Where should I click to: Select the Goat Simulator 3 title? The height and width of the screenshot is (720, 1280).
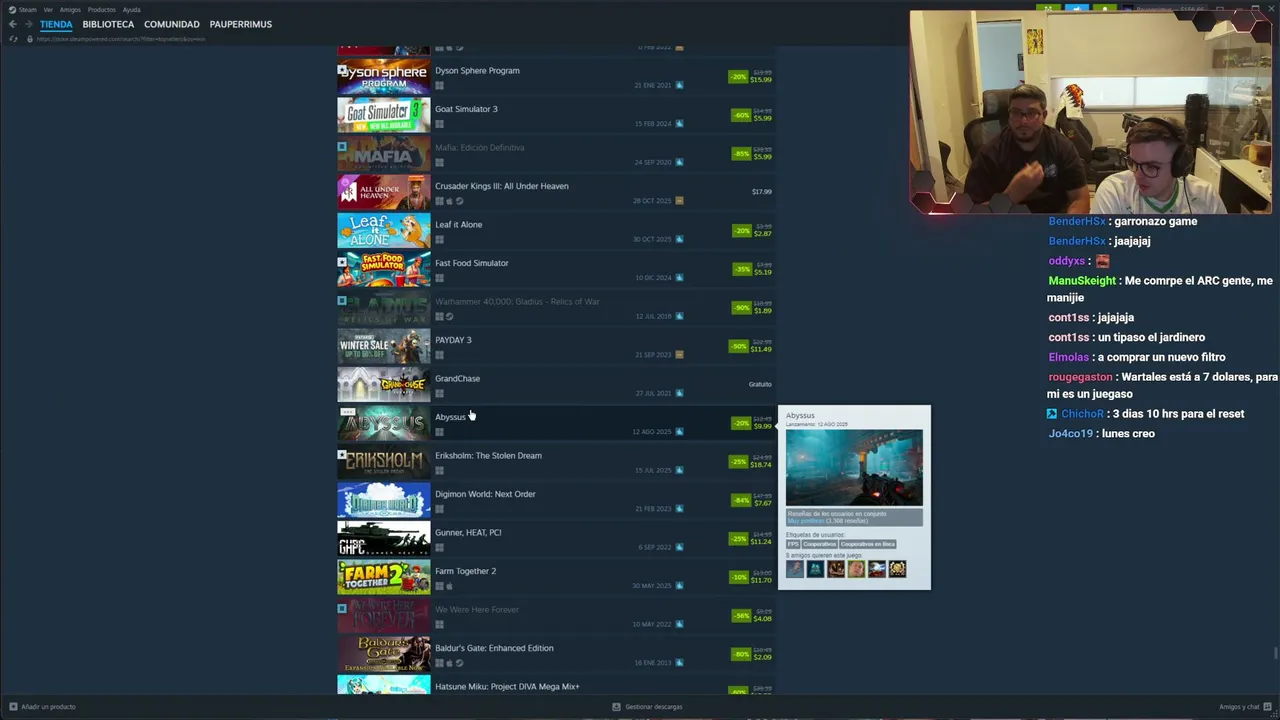[466, 109]
